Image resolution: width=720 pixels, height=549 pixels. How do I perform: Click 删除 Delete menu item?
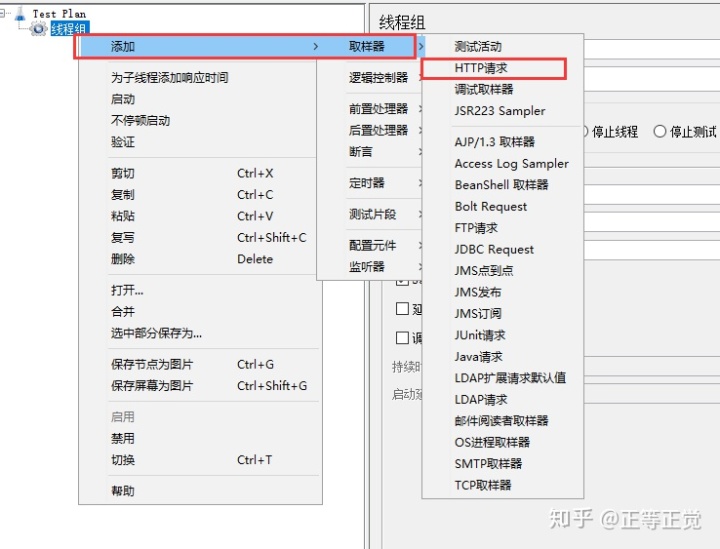[x=198, y=259]
